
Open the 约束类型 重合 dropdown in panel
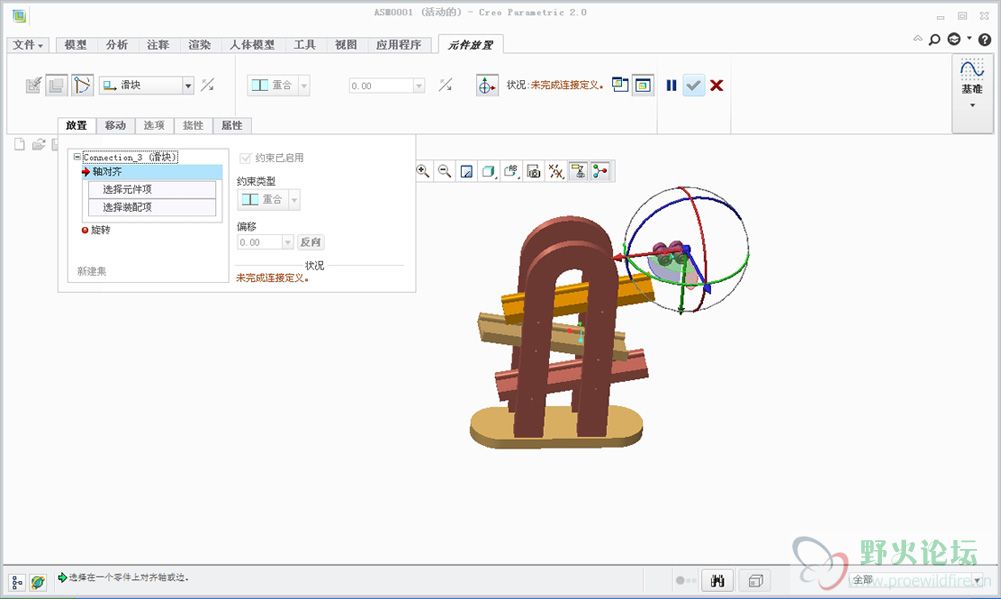(x=269, y=200)
